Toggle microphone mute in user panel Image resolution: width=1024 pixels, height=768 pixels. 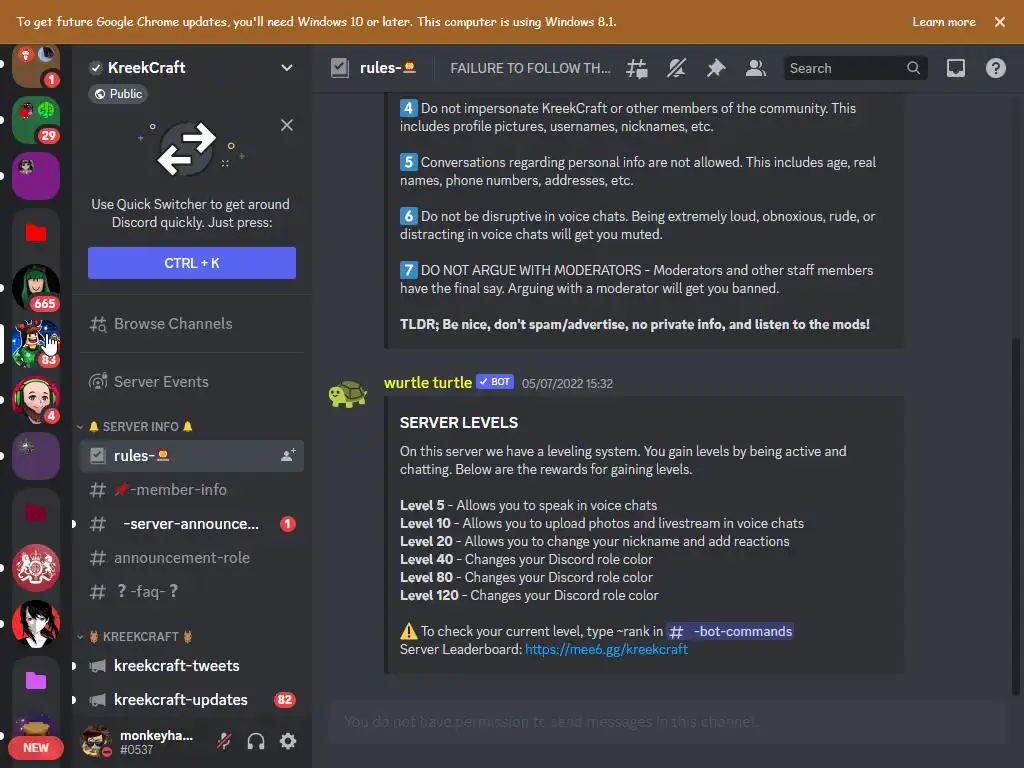point(224,741)
